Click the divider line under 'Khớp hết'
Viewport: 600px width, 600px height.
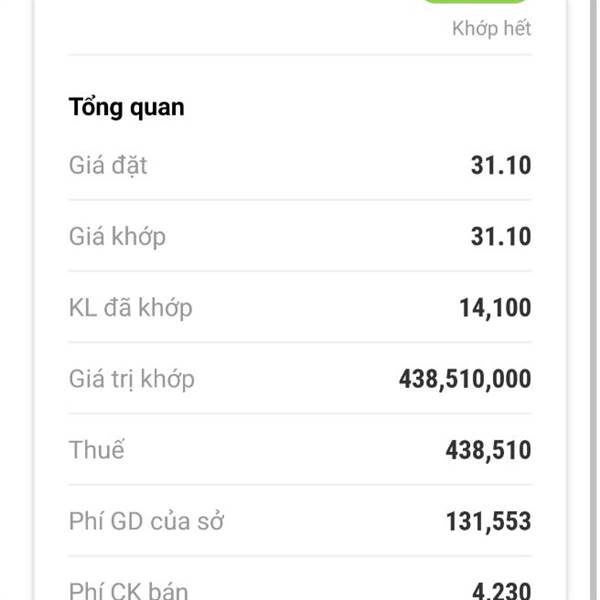[300, 55]
